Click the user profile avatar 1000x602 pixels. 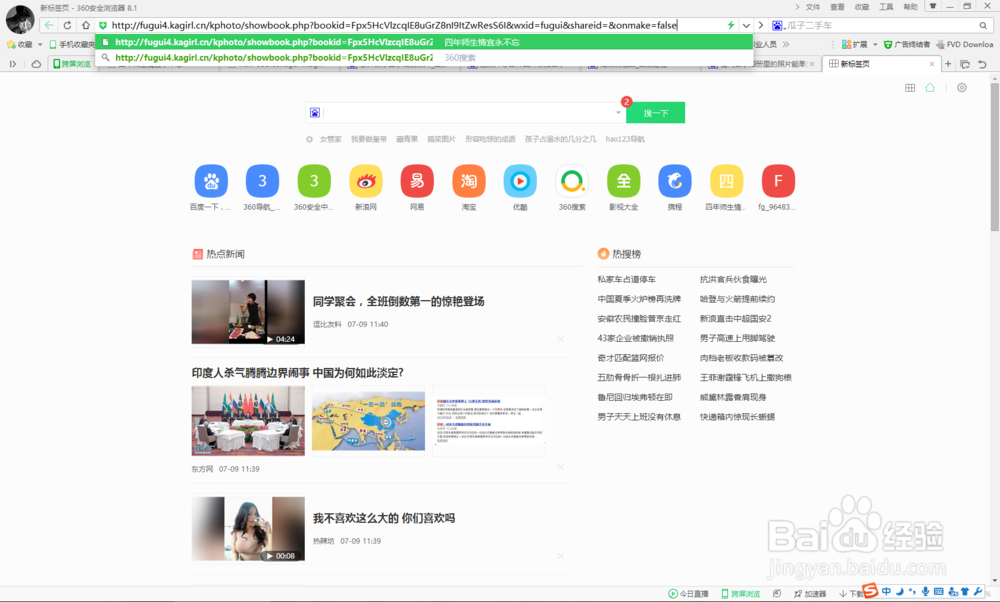[20, 19]
